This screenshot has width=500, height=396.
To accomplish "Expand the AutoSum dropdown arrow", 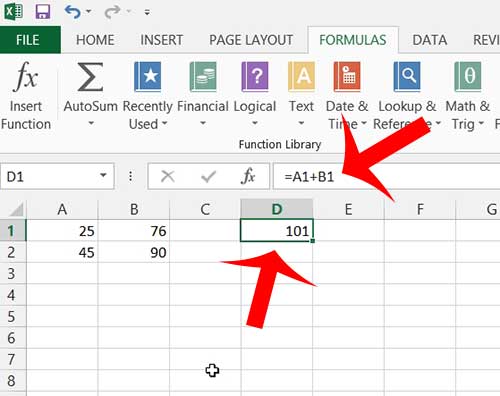I will click(x=91, y=123).
